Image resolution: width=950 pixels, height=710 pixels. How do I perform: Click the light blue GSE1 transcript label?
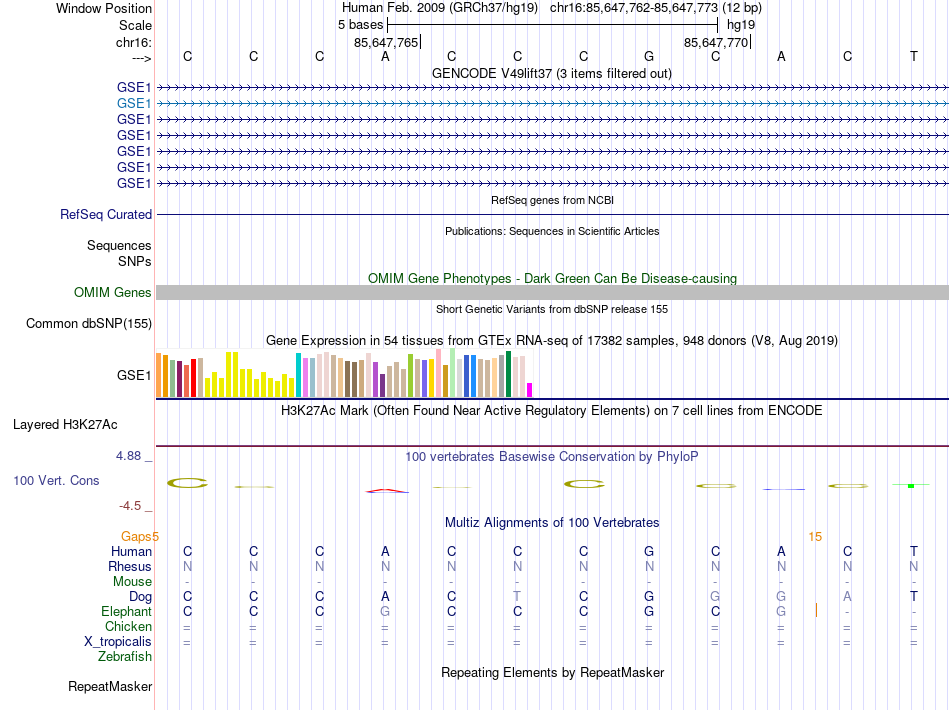[x=134, y=104]
